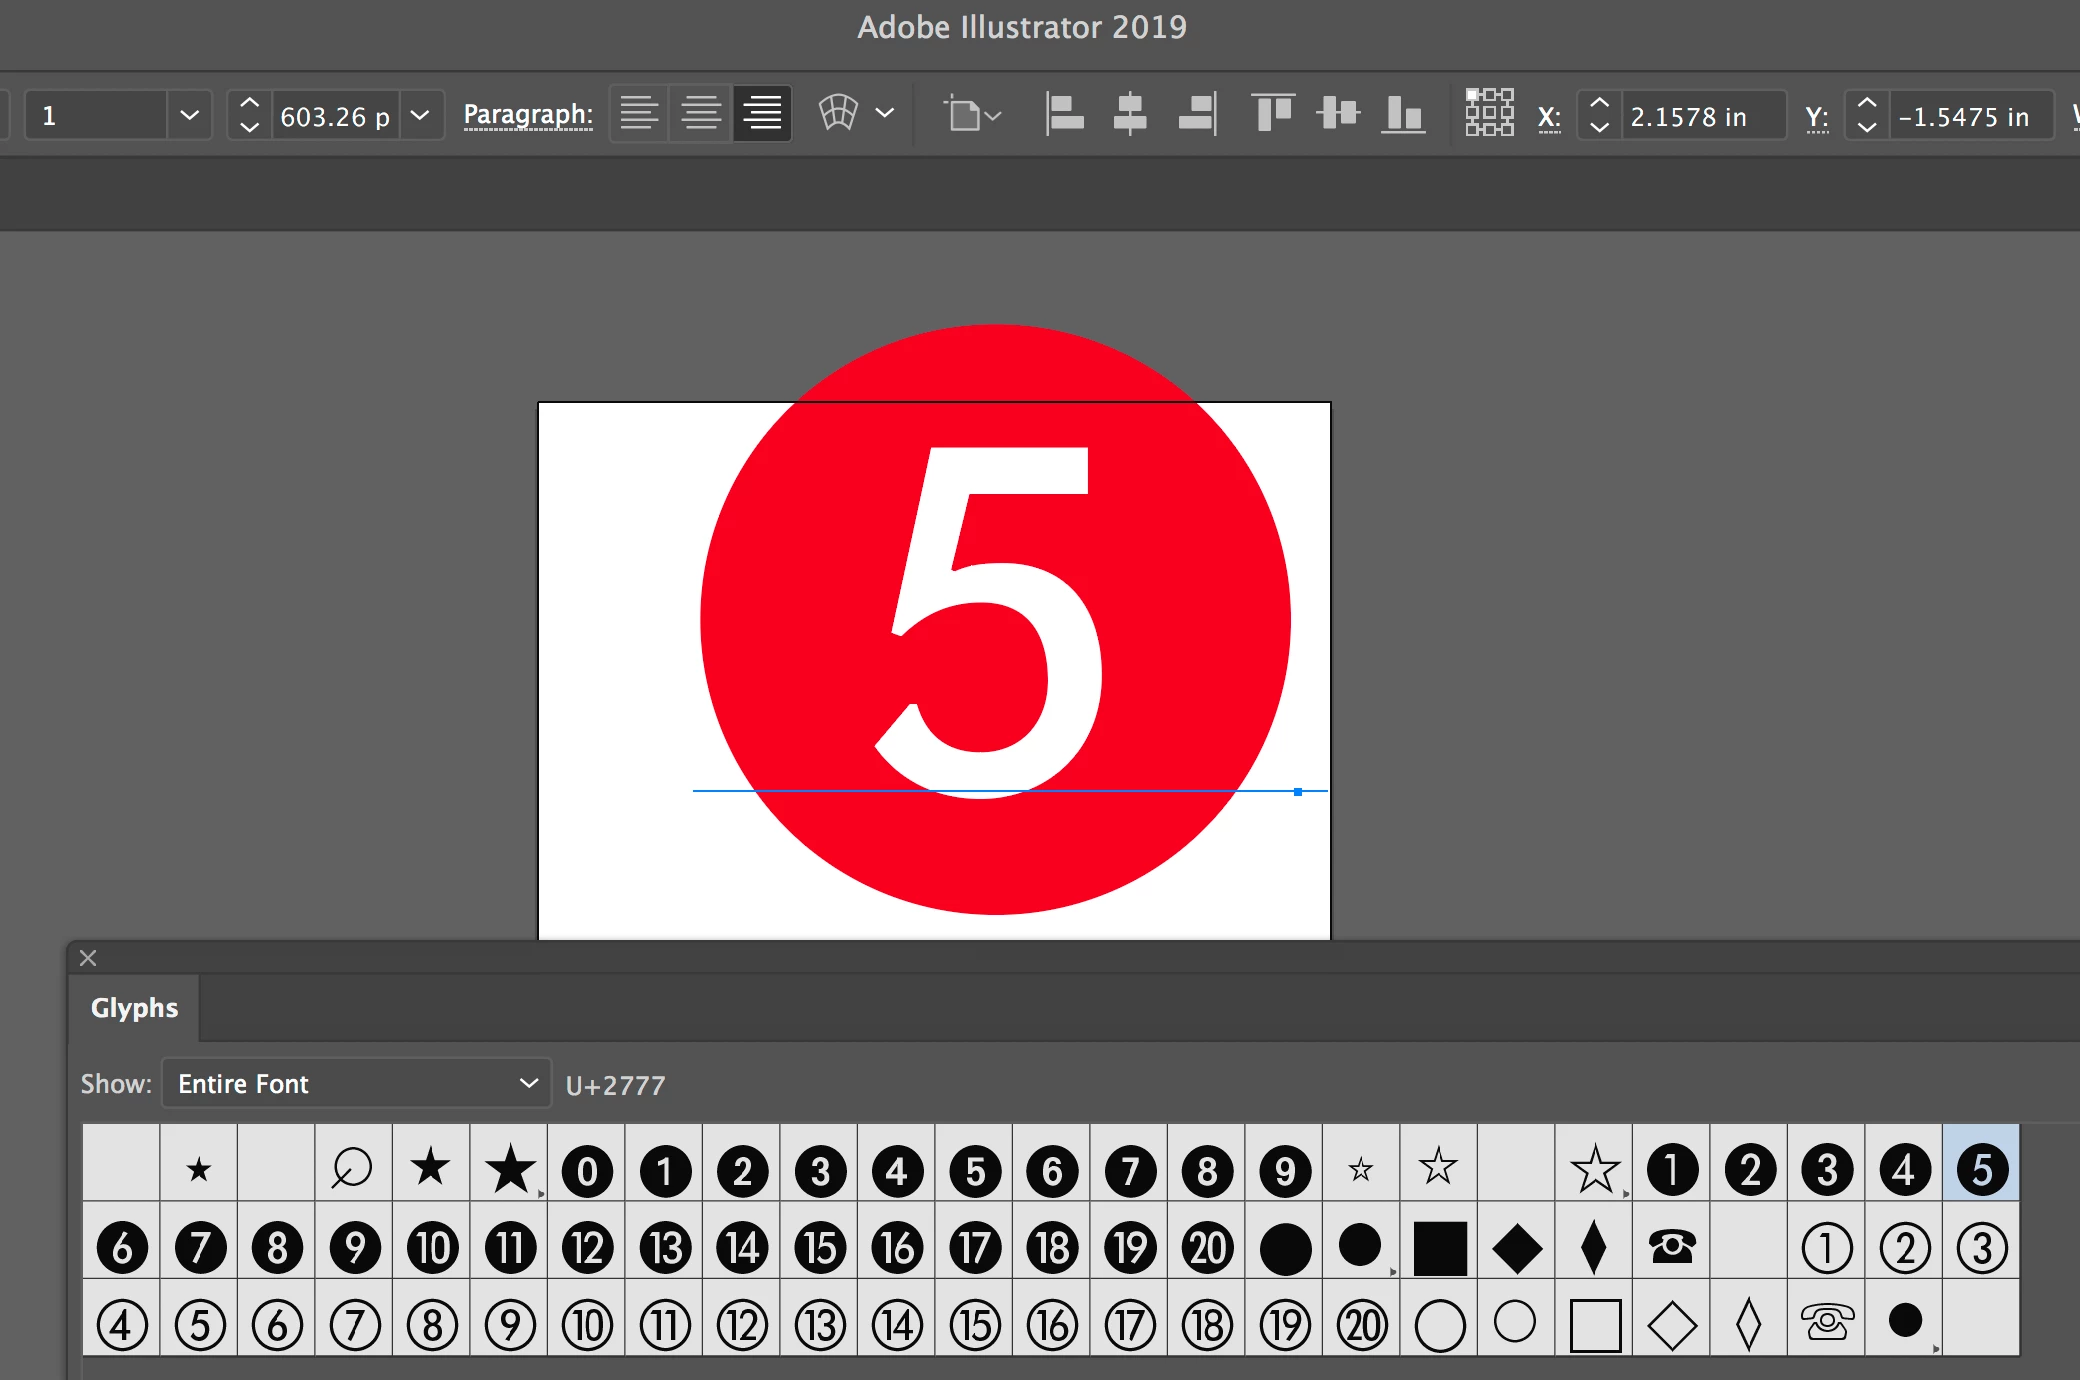Click vertical align top icon
Screen dimensions: 2080x1380
point(1272,114)
